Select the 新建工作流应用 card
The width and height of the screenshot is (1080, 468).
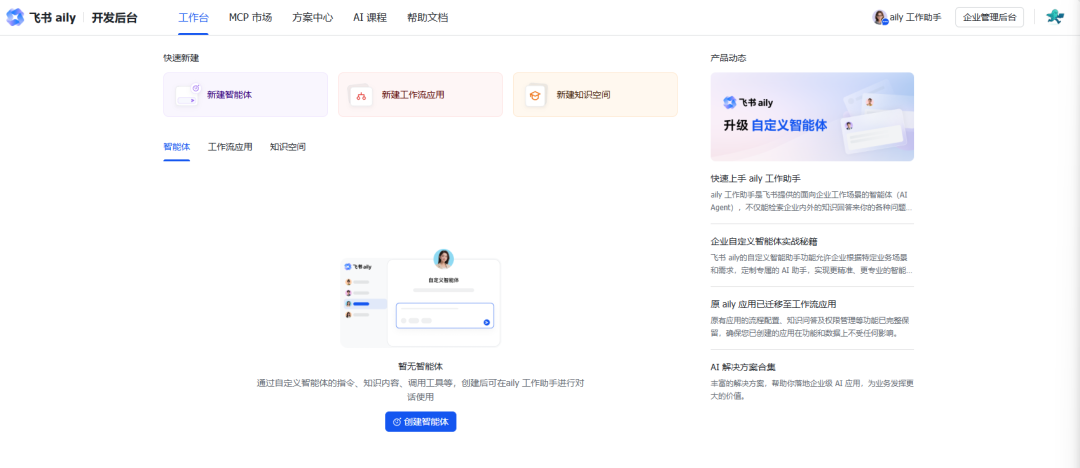[420, 94]
